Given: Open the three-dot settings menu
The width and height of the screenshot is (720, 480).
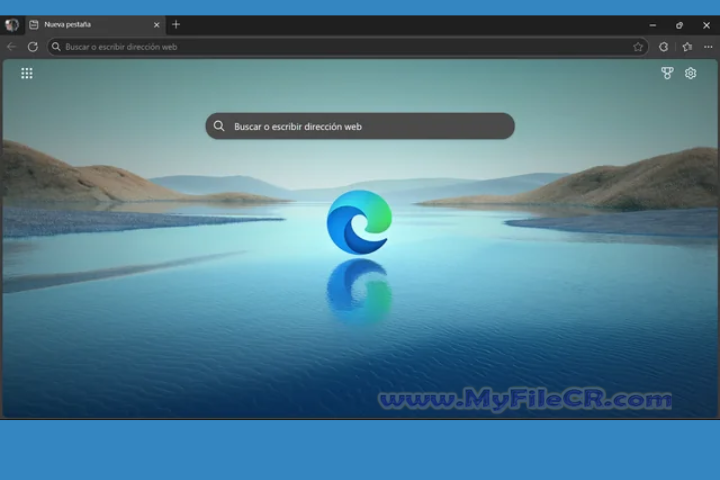Looking at the screenshot, I should coord(708,47).
